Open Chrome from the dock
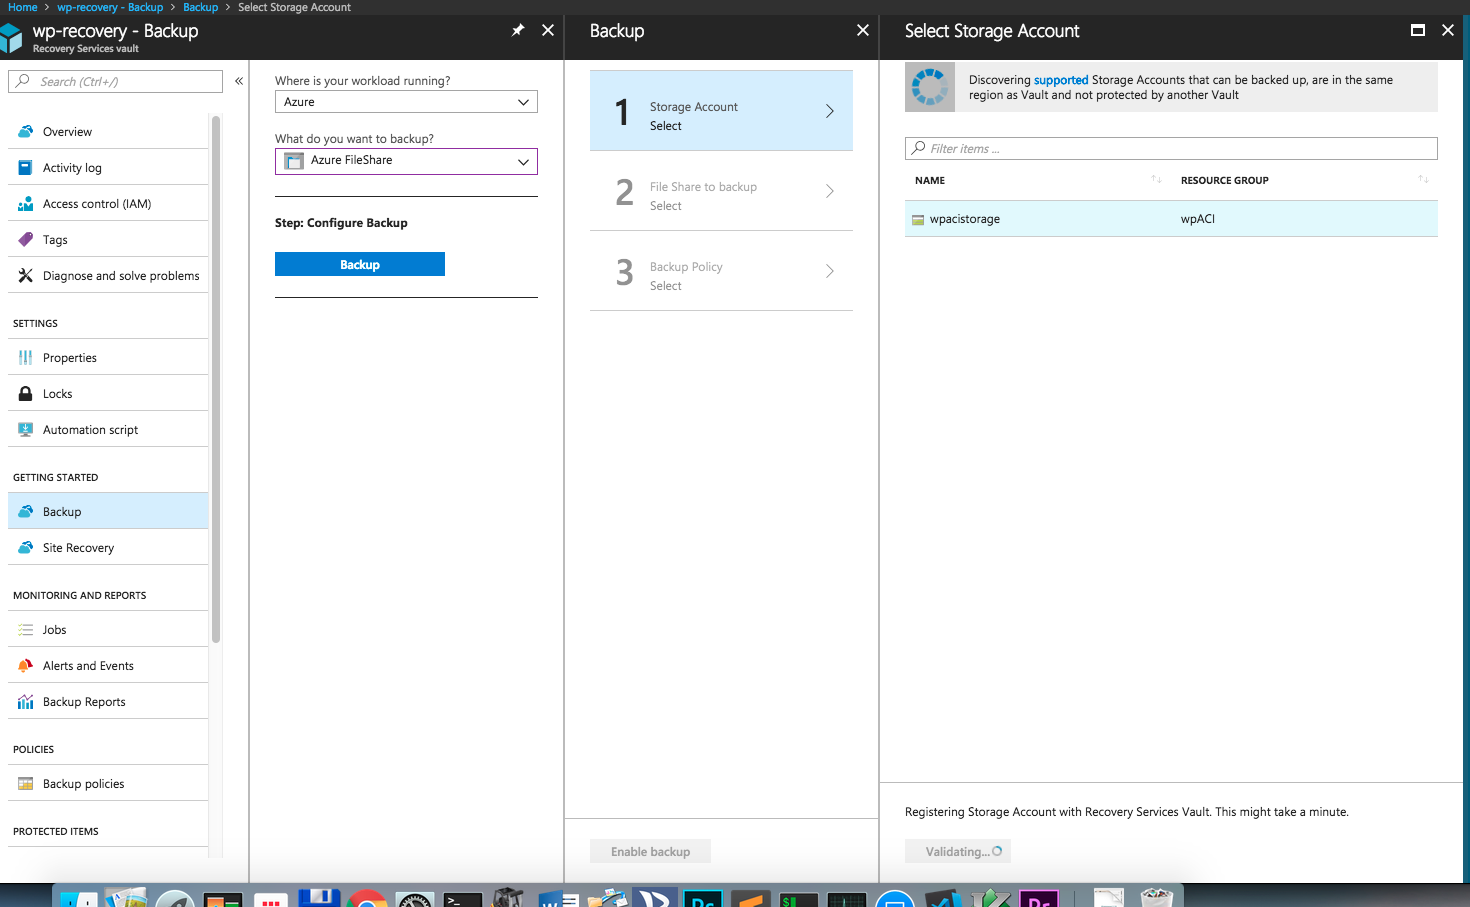This screenshot has height=907, width=1470. [x=367, y=898]
